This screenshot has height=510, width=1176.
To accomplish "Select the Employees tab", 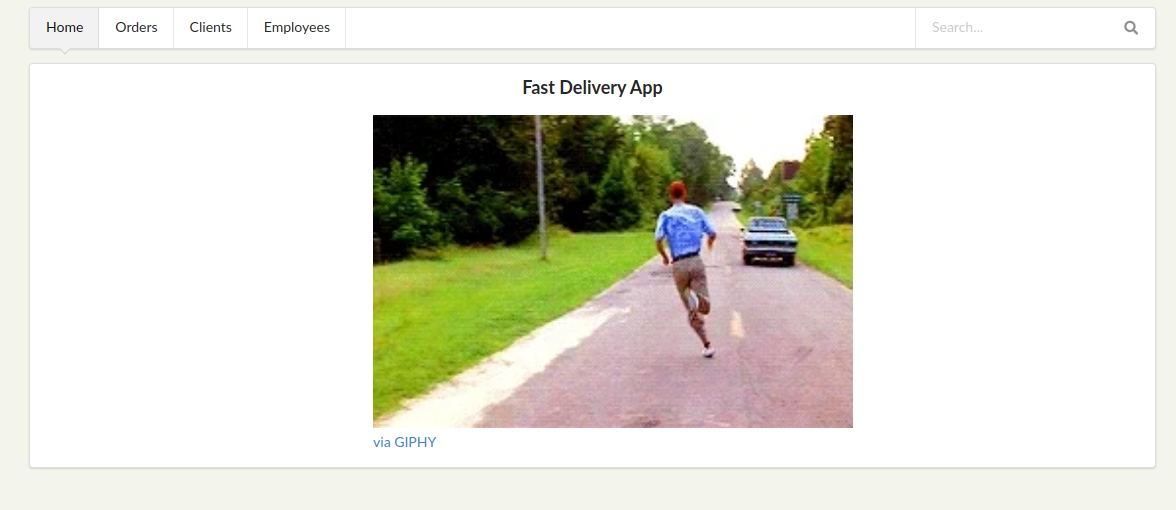I will click(297, 28).
